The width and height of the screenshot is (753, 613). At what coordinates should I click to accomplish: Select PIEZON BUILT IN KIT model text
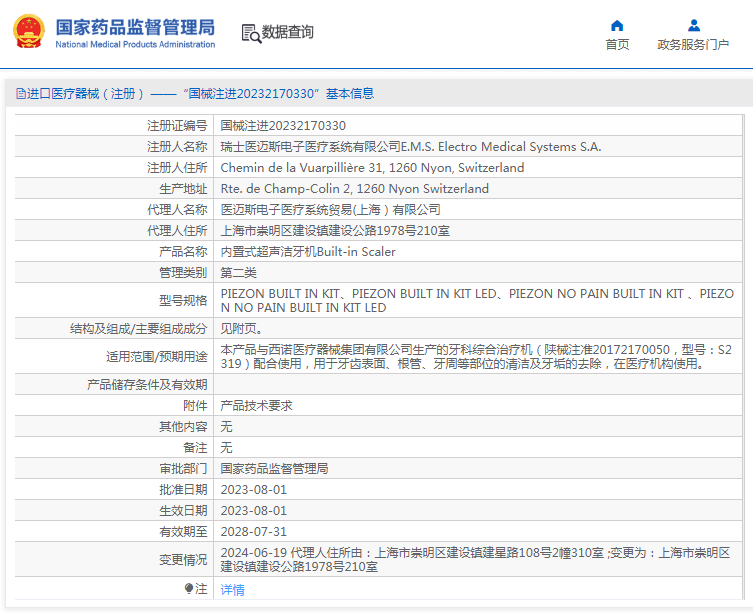pyautogui.click(x=477, y=301)
